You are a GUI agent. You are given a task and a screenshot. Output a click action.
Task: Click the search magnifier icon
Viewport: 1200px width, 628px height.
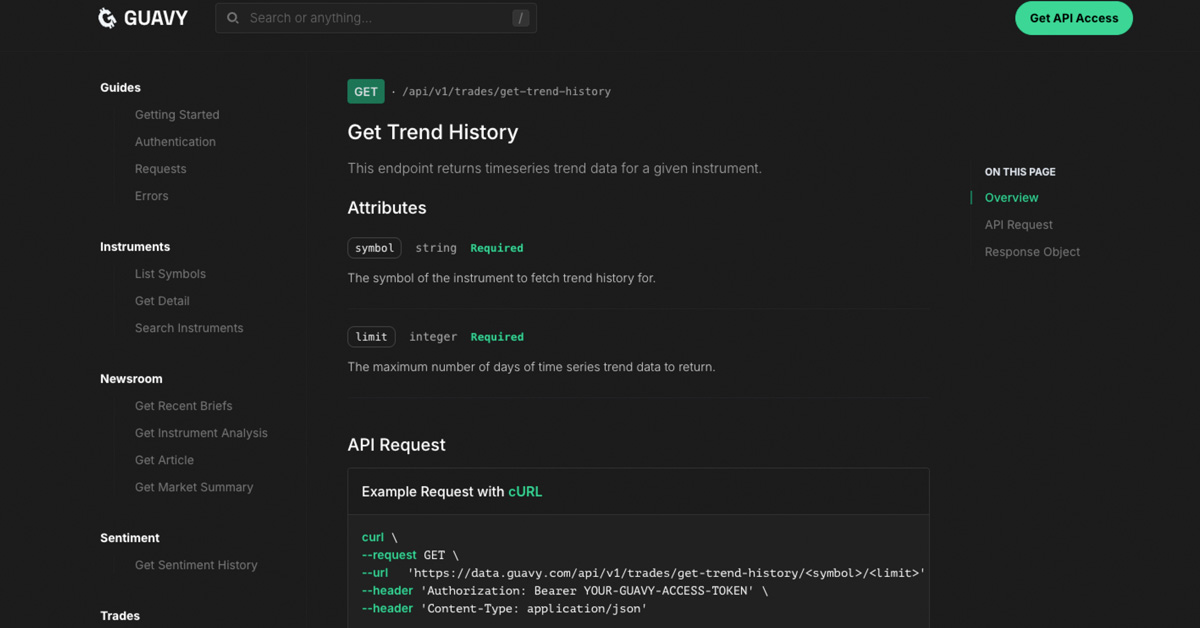click(233, 18)
